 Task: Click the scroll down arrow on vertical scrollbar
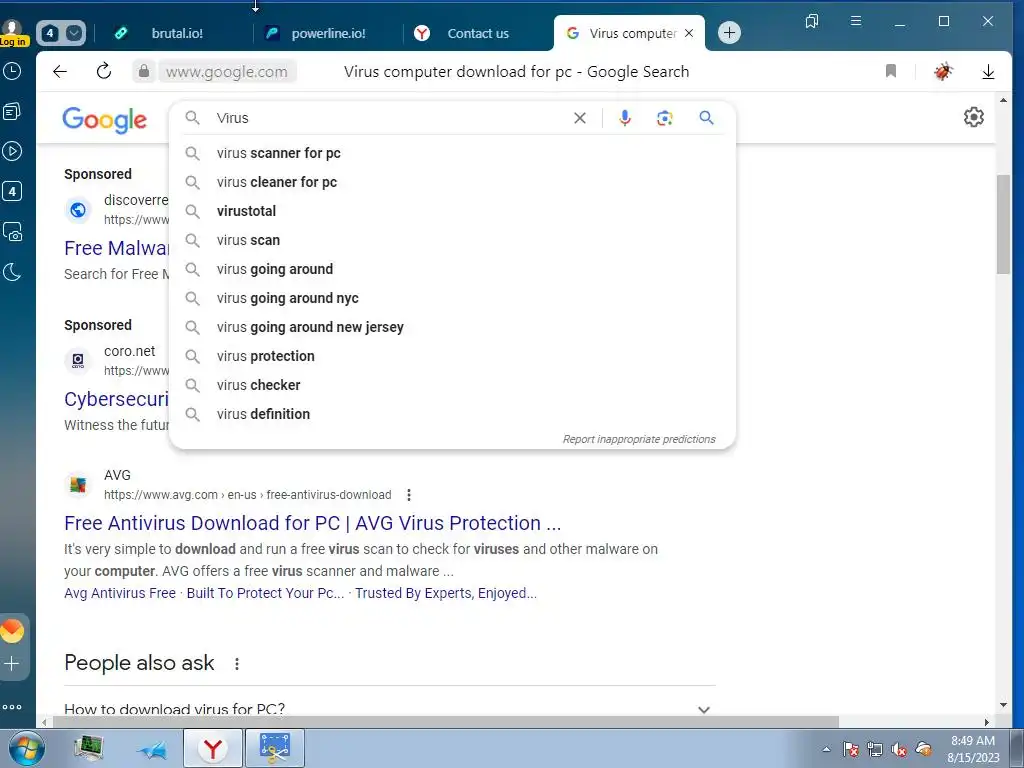1003,705
